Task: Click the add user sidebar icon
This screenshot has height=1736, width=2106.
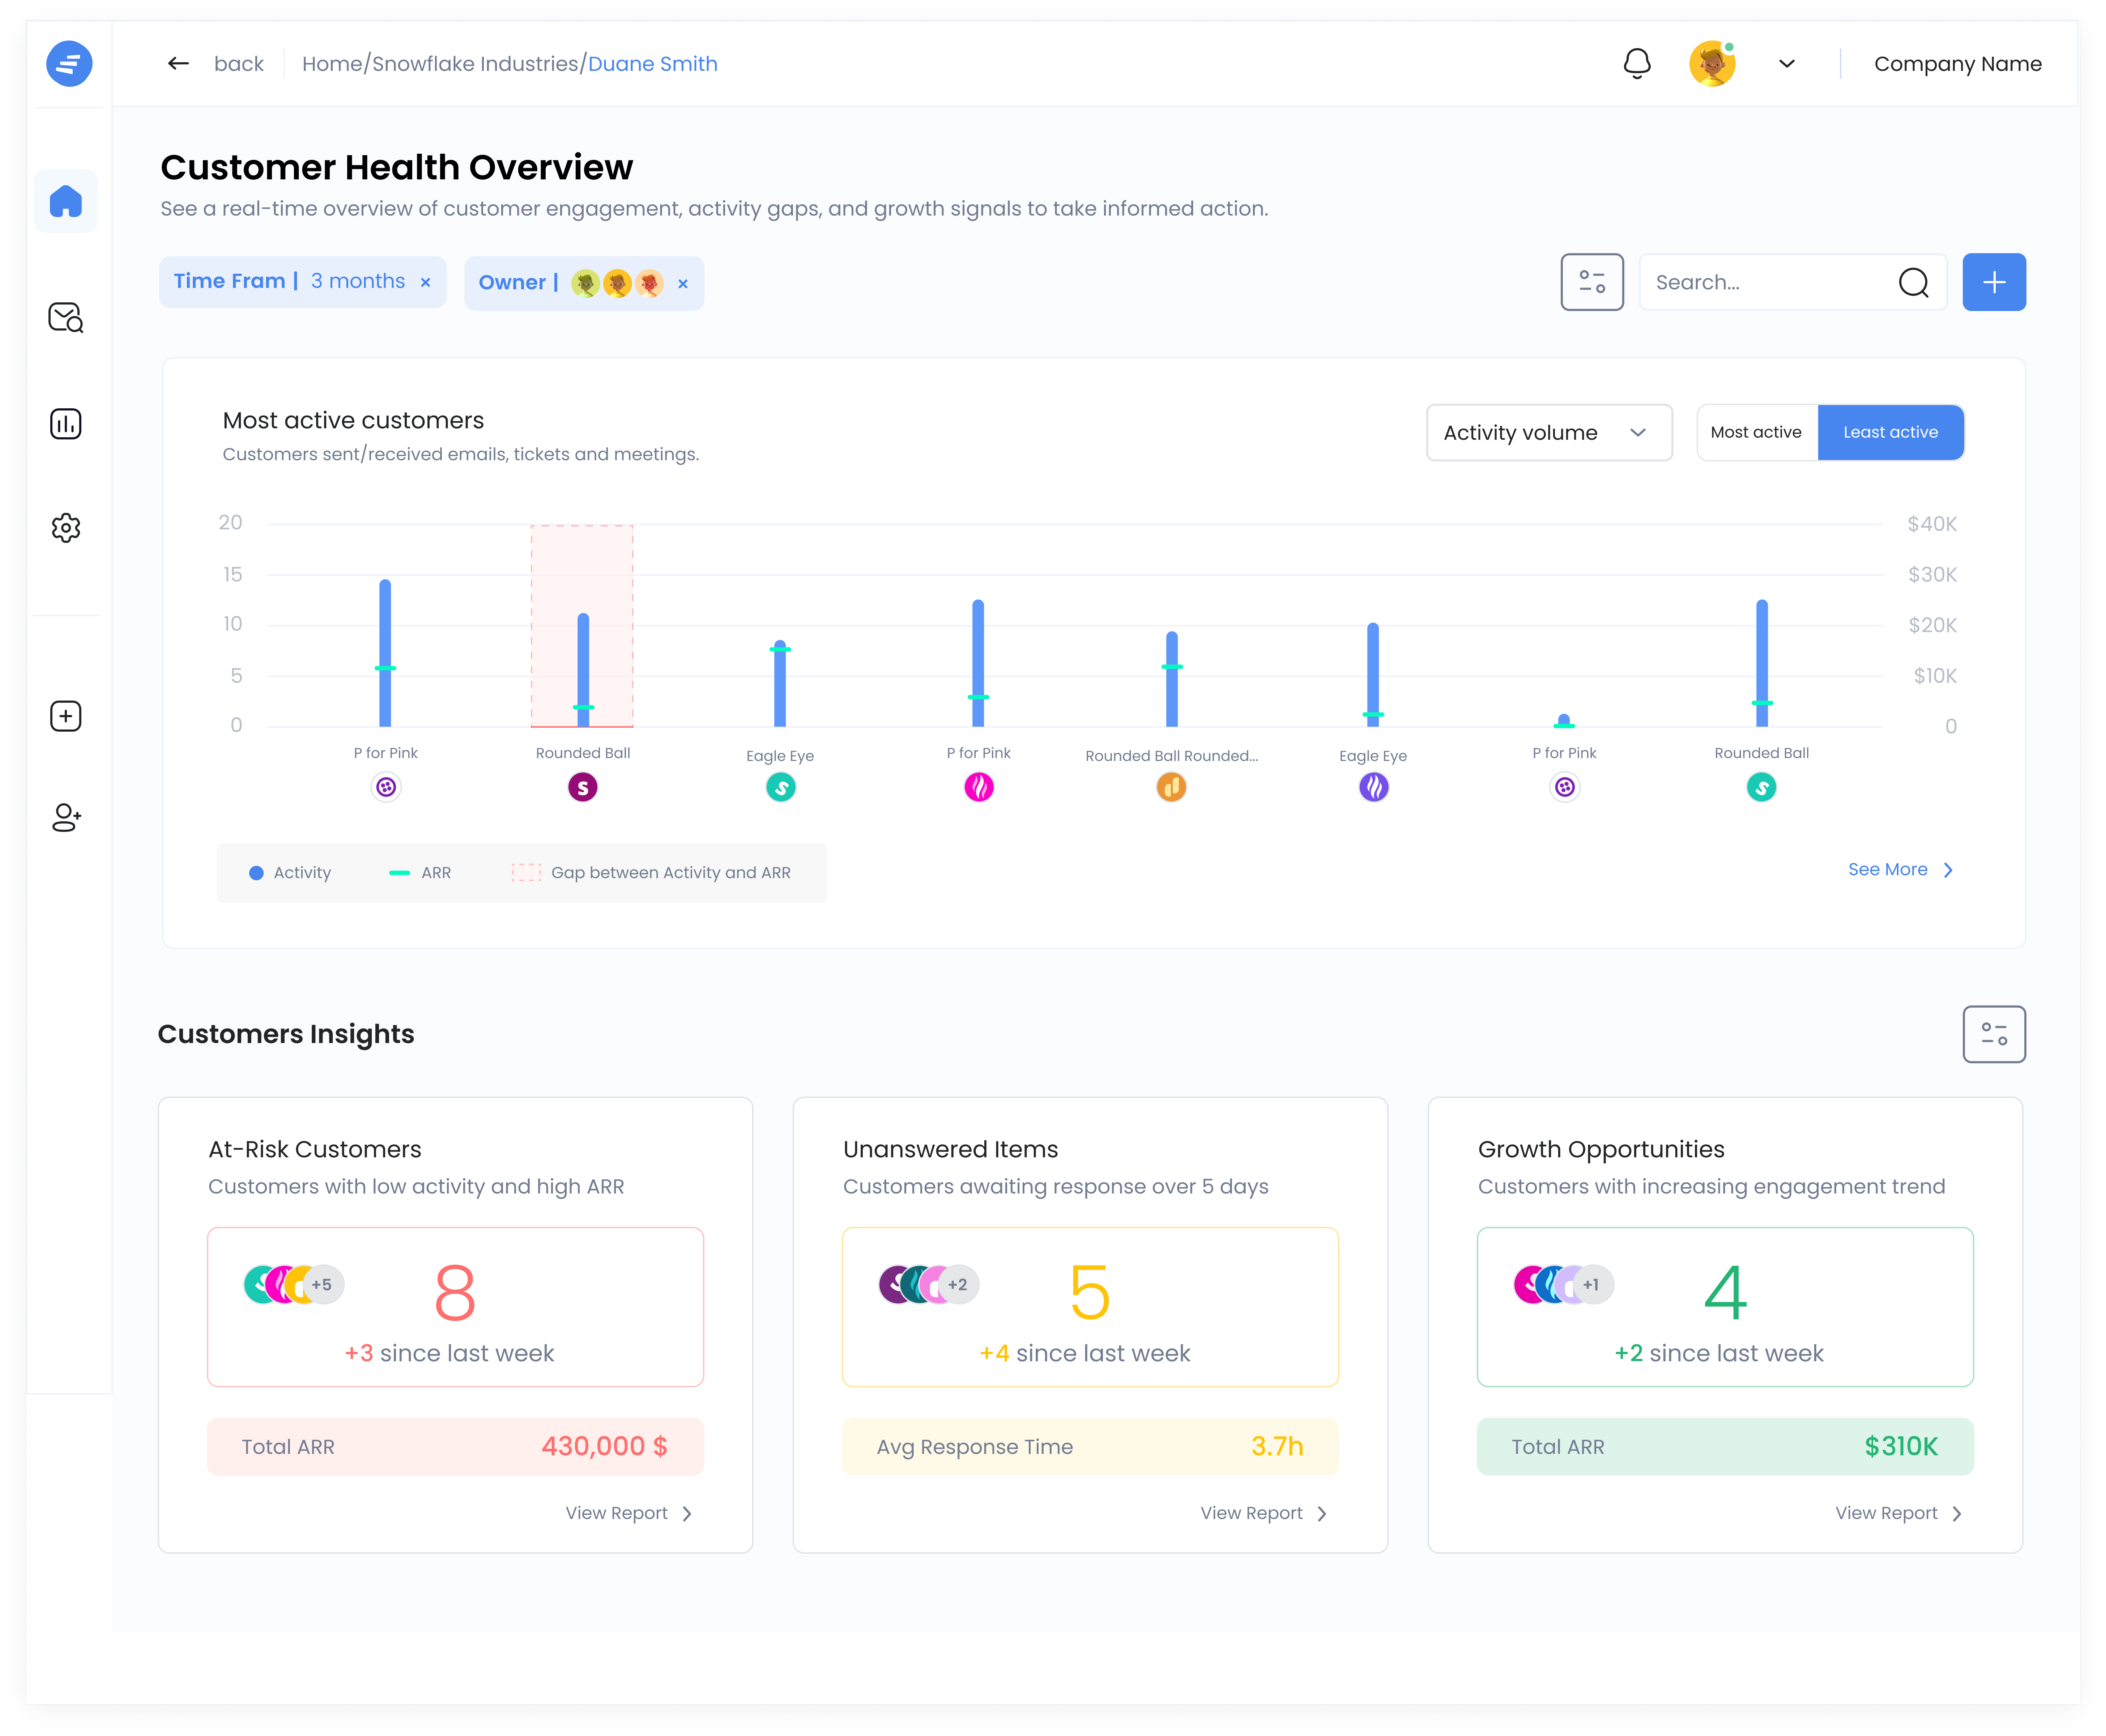Action: point(66,818)
